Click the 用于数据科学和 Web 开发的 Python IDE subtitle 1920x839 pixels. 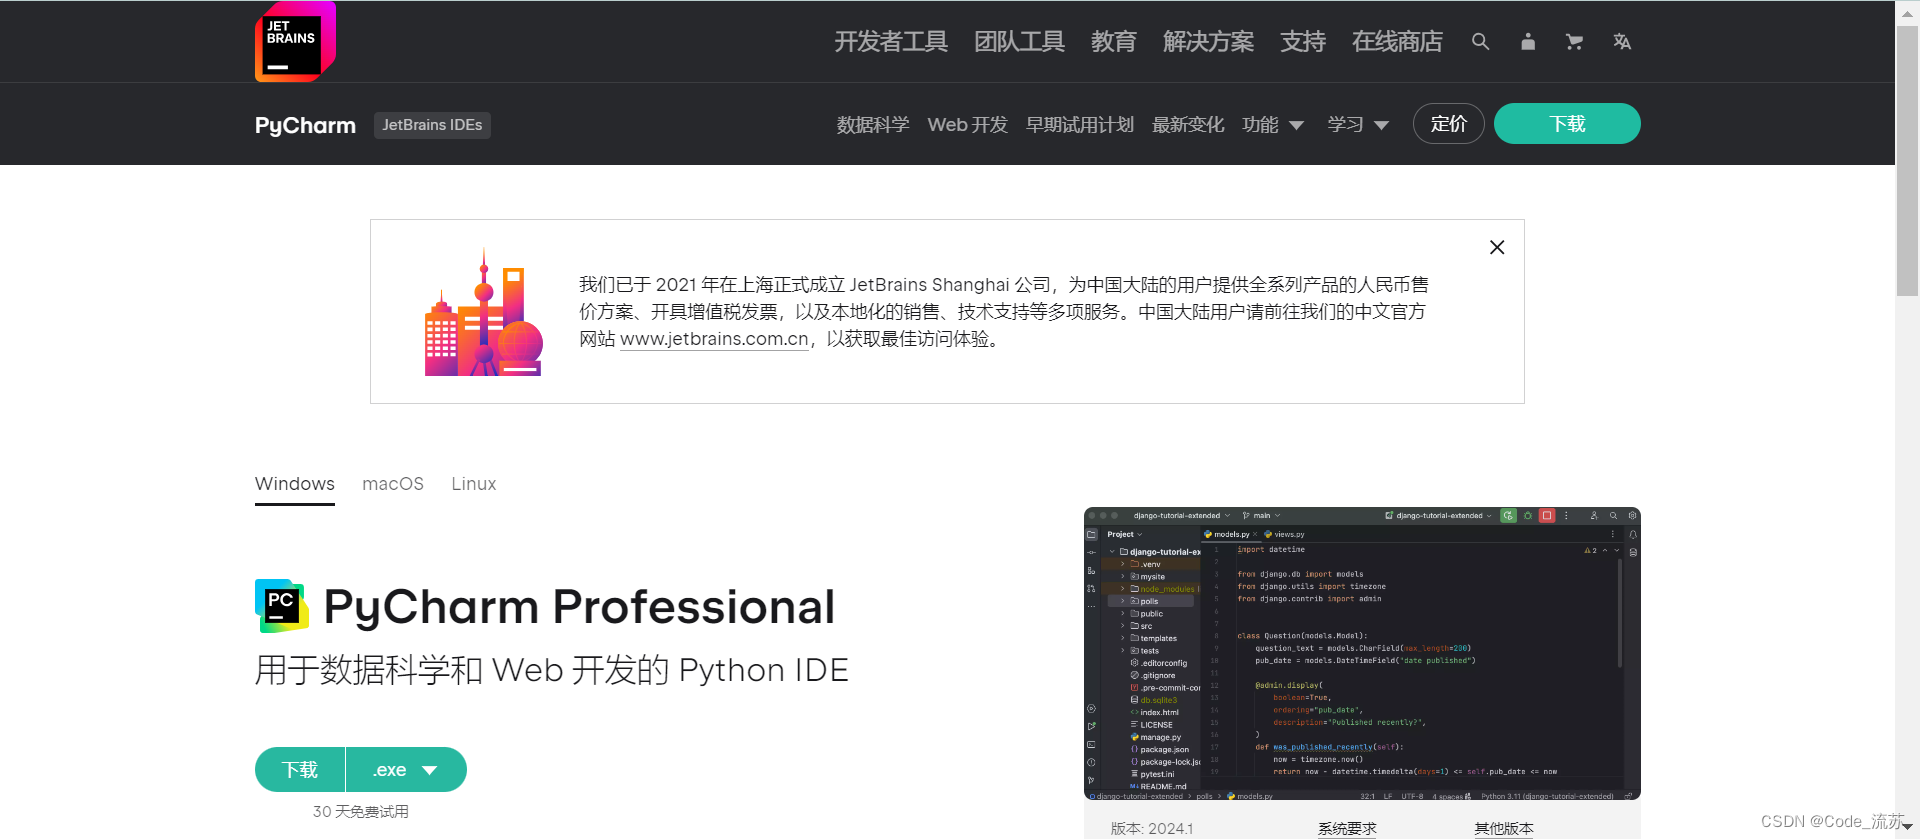552,670
